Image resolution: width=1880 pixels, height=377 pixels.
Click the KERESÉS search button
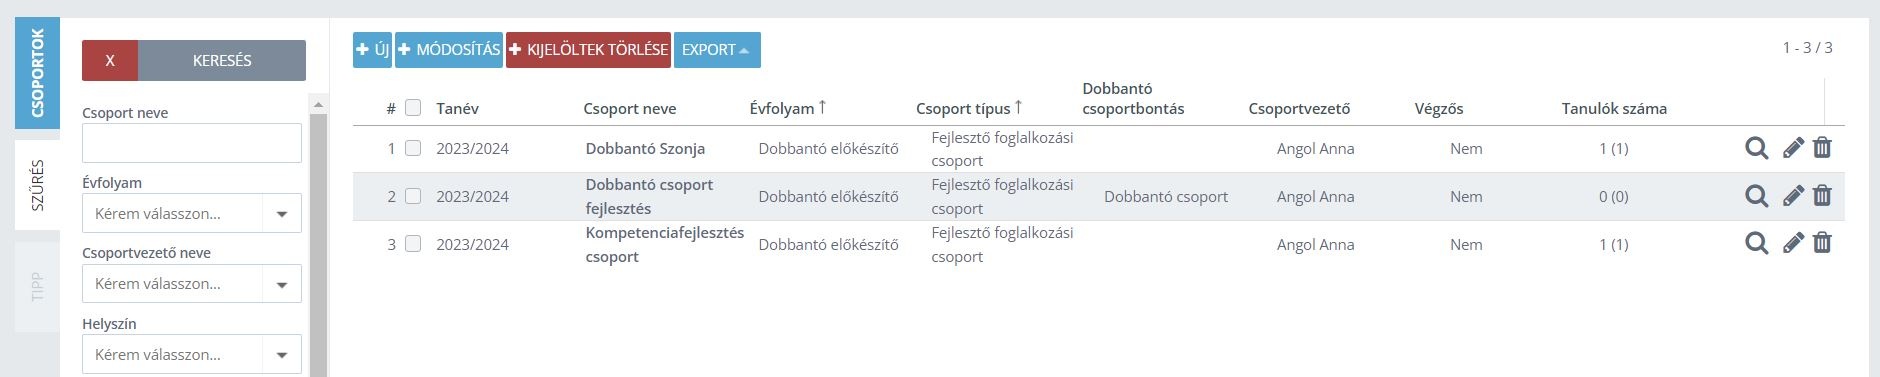222,60
